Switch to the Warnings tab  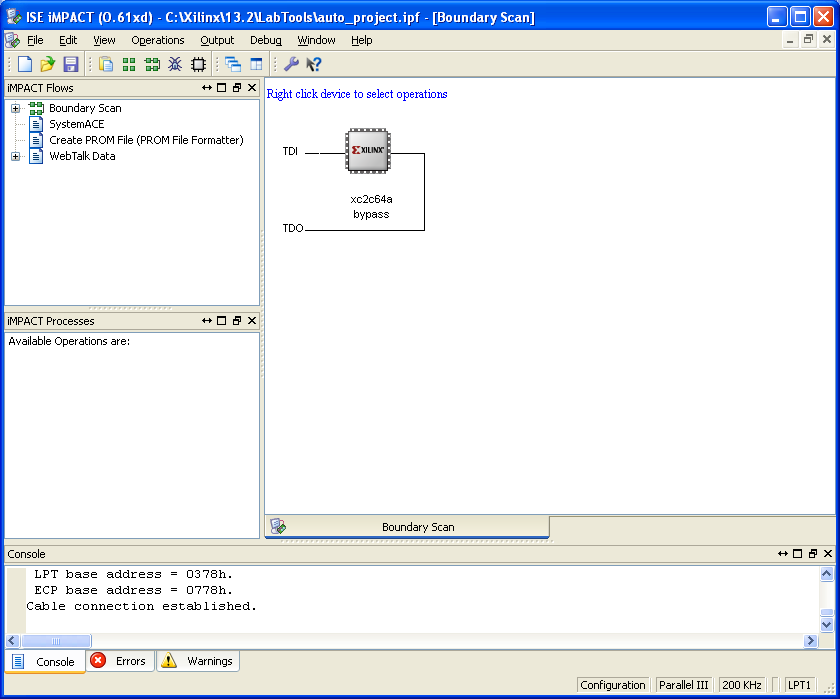[198, 661]
